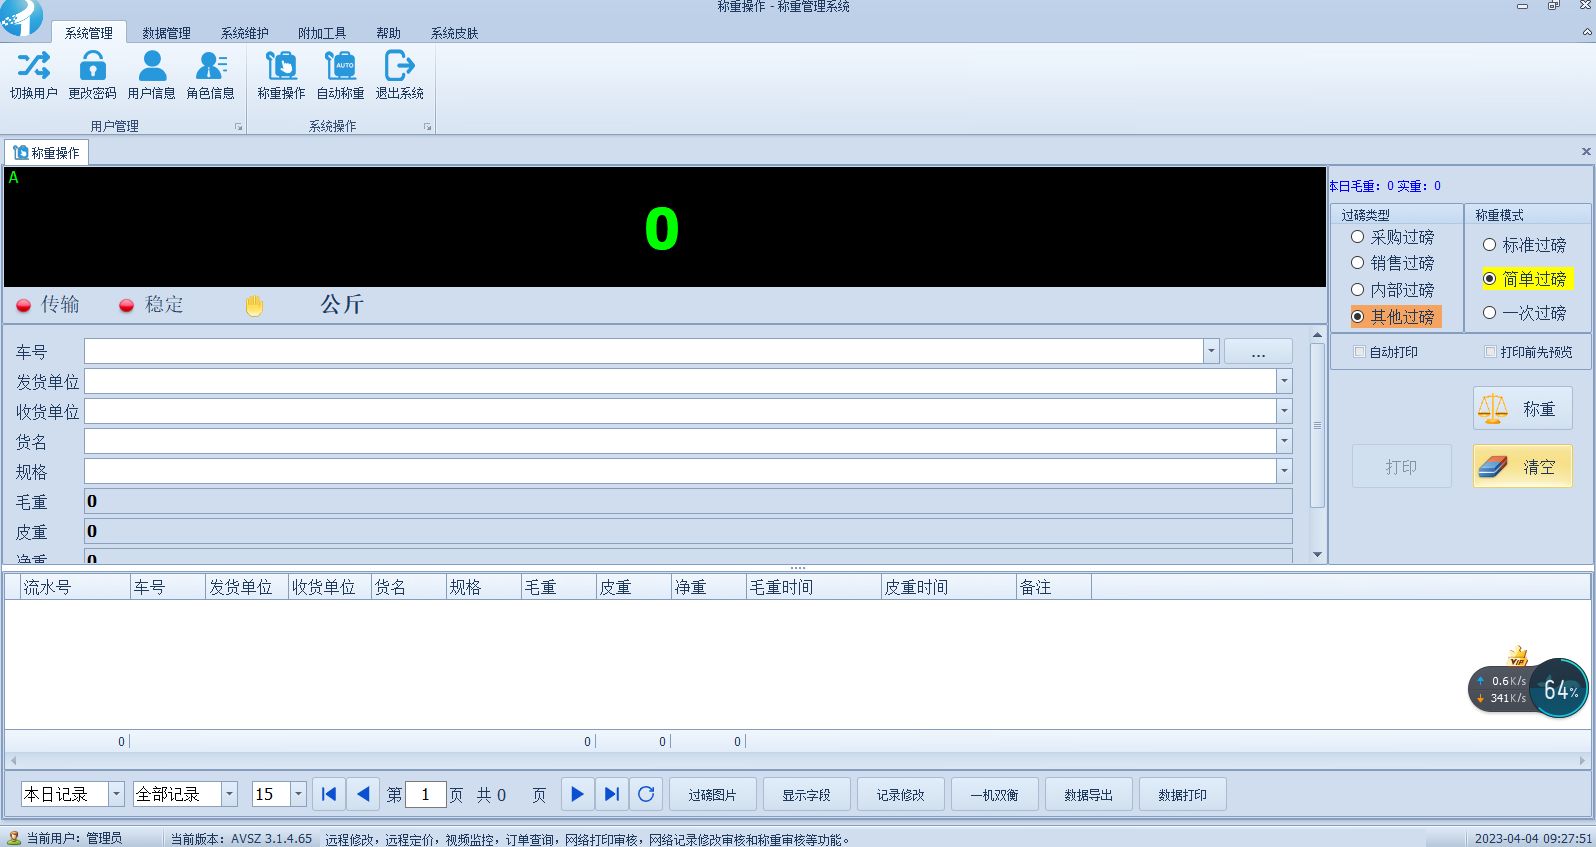1596x847 pixels.
Task: Enable the 自动打印 checkbox
Action: (x=1359, y=352)
